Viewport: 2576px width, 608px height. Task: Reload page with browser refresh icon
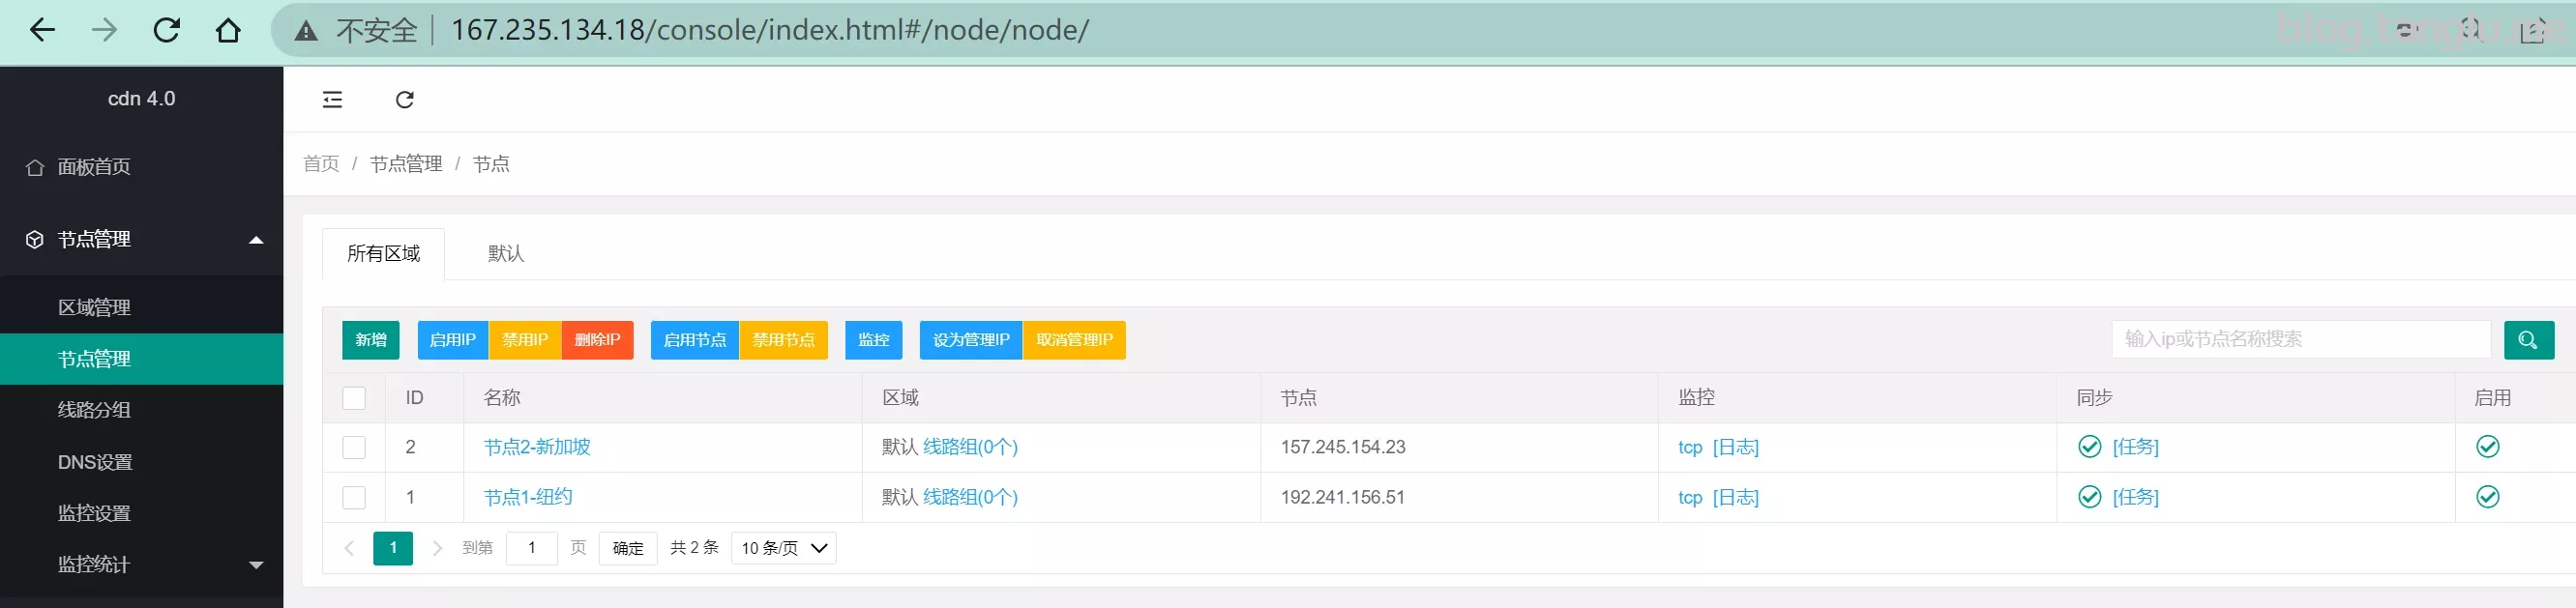pyautogui.click(x=166, y=30)
